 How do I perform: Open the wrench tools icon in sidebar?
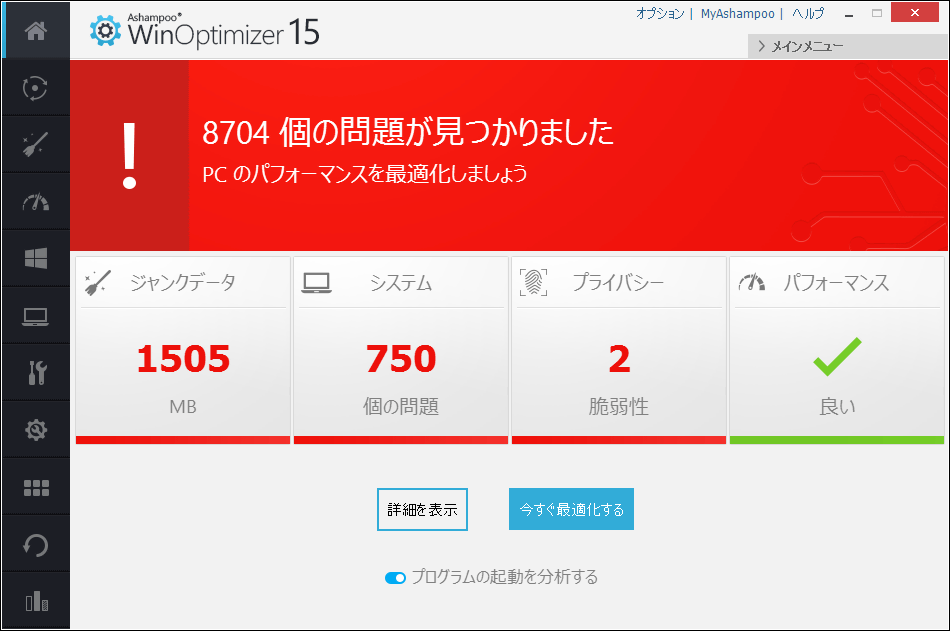click(36, 373)
